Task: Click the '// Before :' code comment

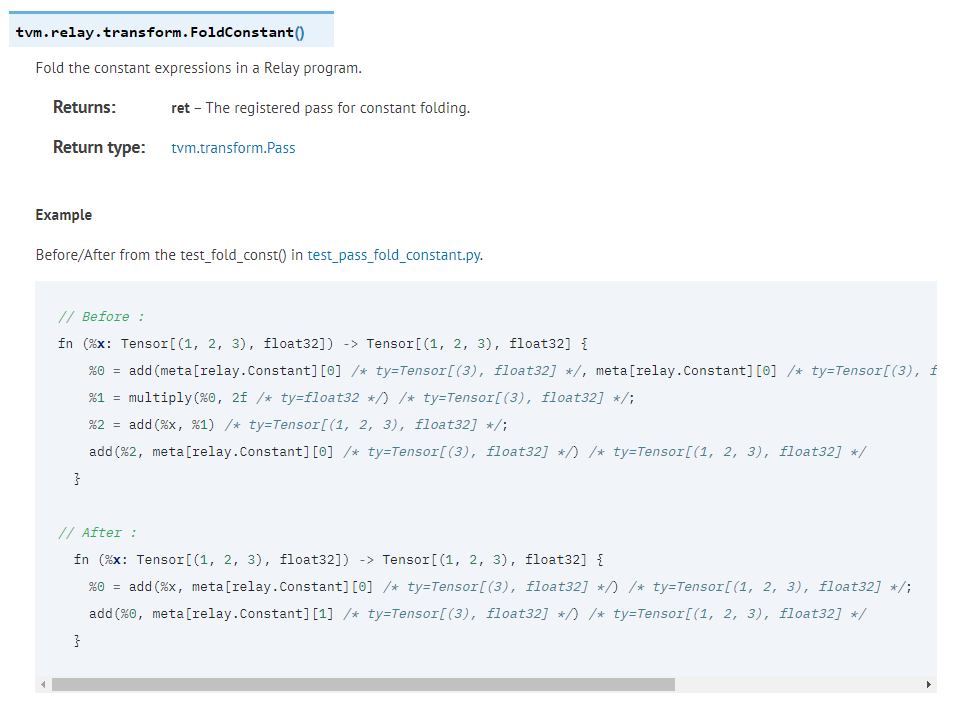Action: point(101,317)
